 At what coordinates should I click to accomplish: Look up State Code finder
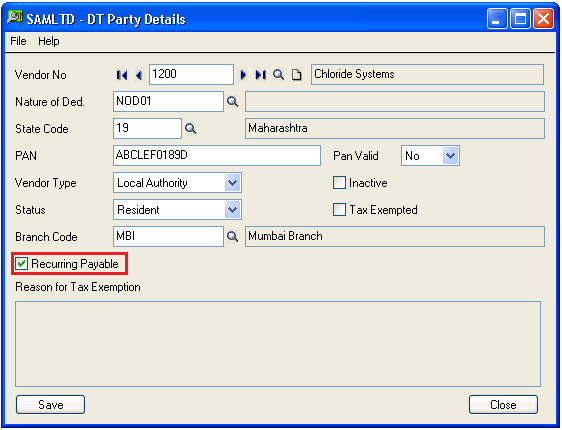coord(190,129)
